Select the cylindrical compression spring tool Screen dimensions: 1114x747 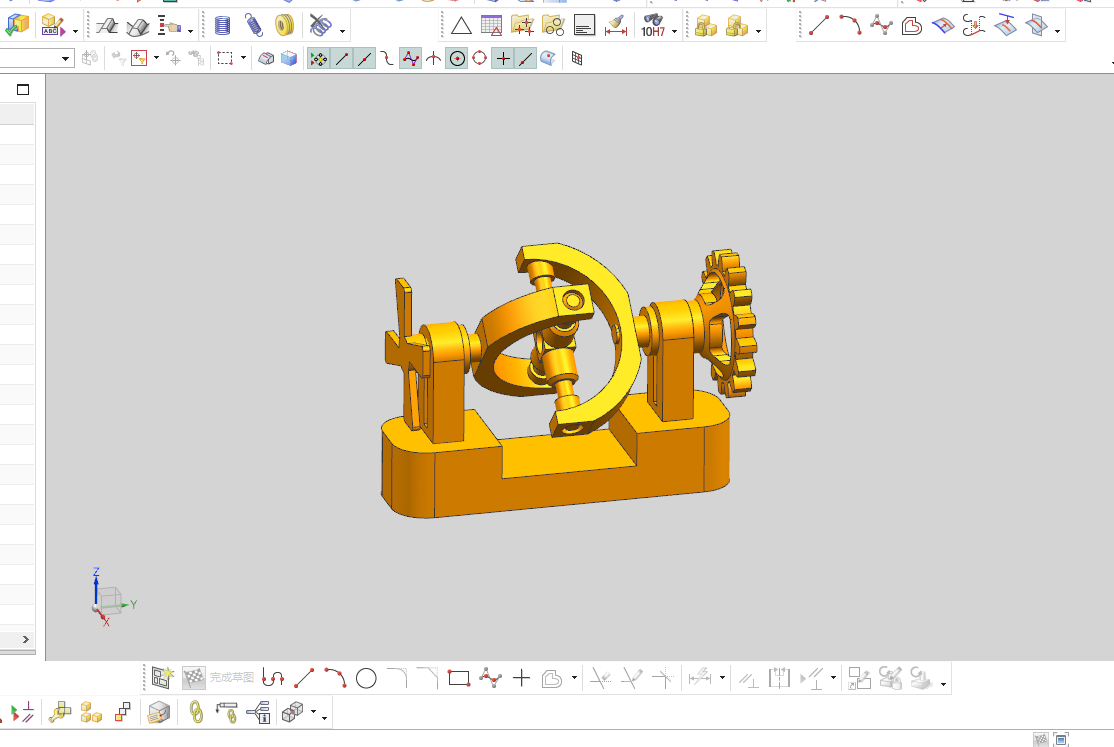click(x=222, y=26)
